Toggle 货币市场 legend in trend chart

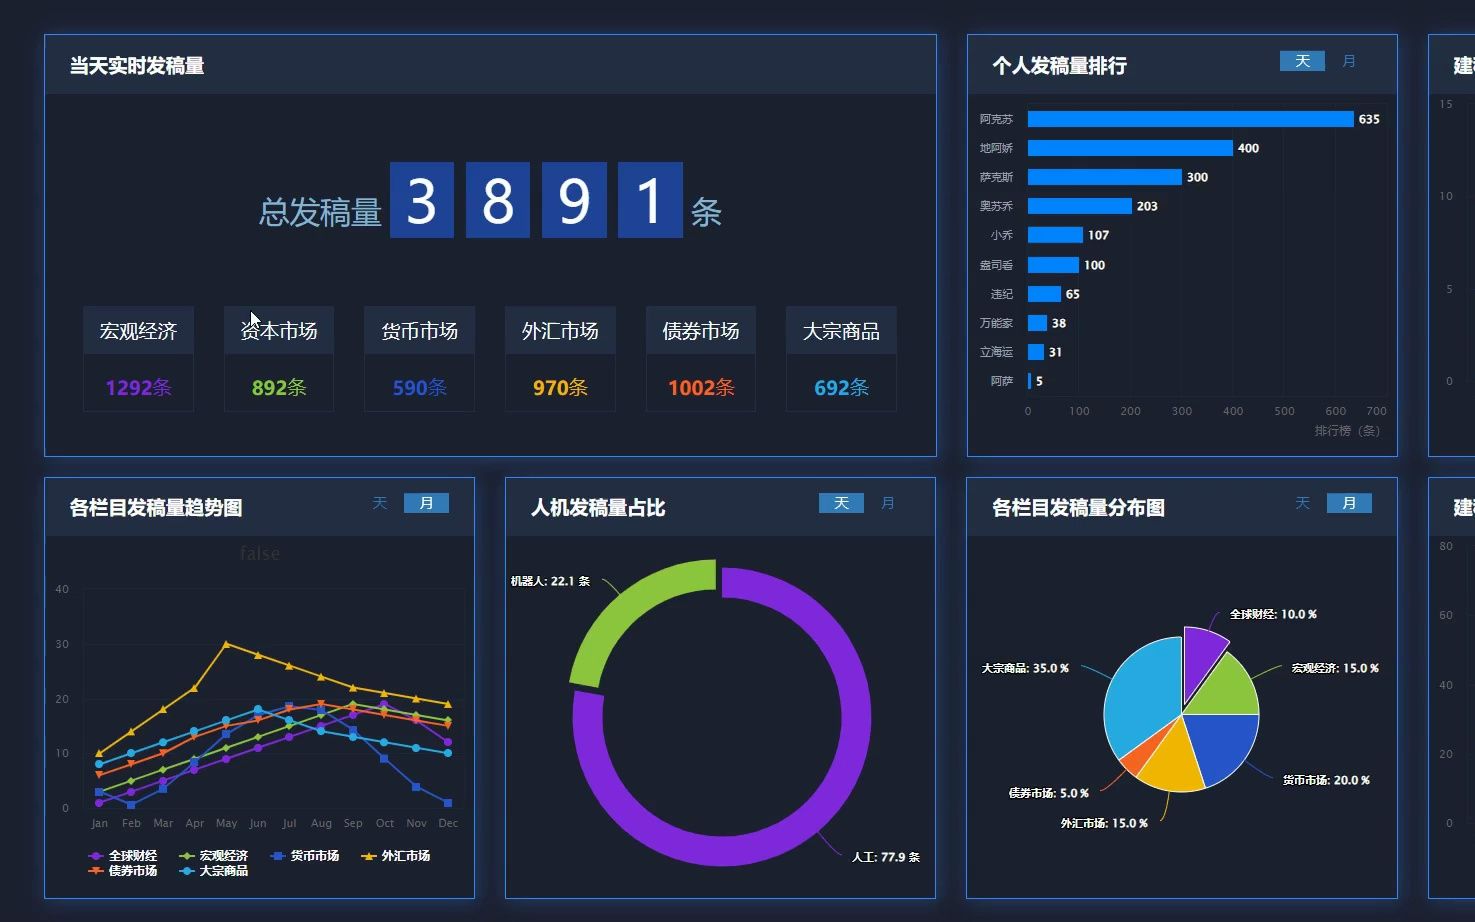pos(305,856)
